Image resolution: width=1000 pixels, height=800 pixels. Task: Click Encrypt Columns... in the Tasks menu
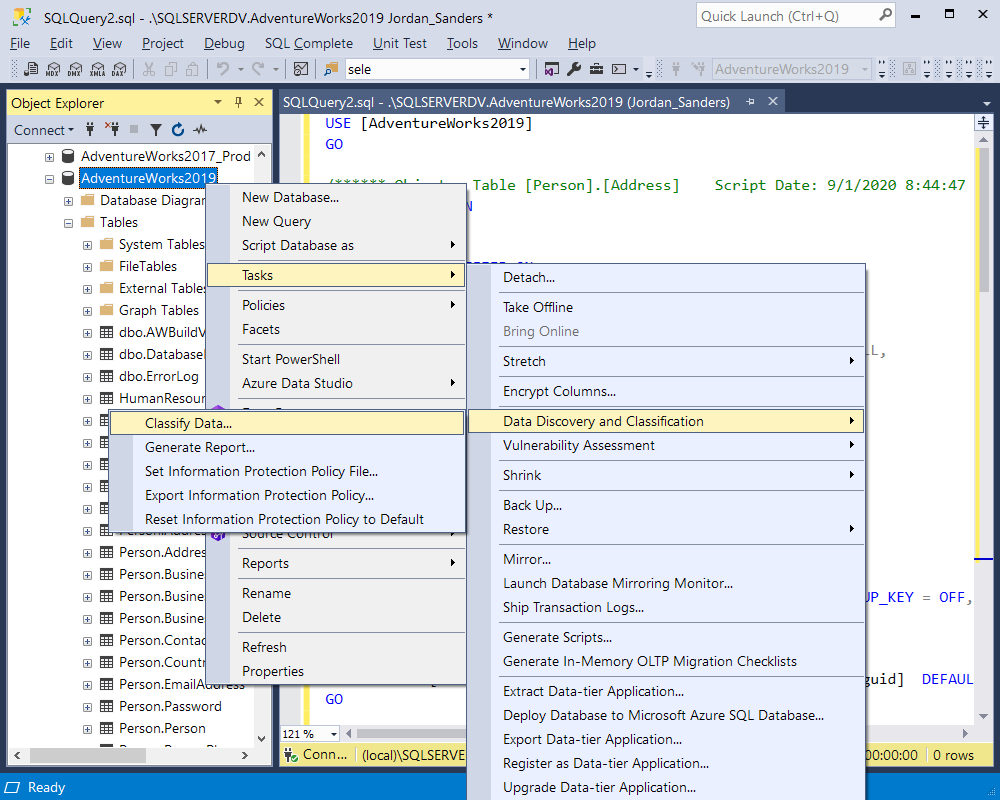tap(666, 391)
